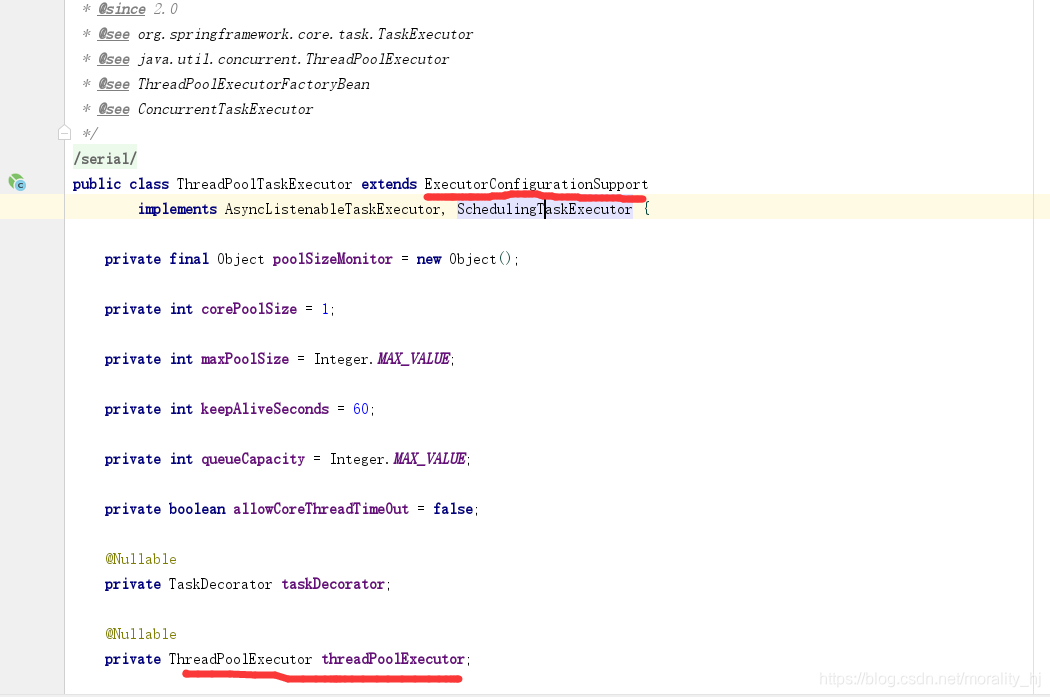
Task: Click the highlighted SchedulingTaskExecutor interface name
Action: click(545, 208)
